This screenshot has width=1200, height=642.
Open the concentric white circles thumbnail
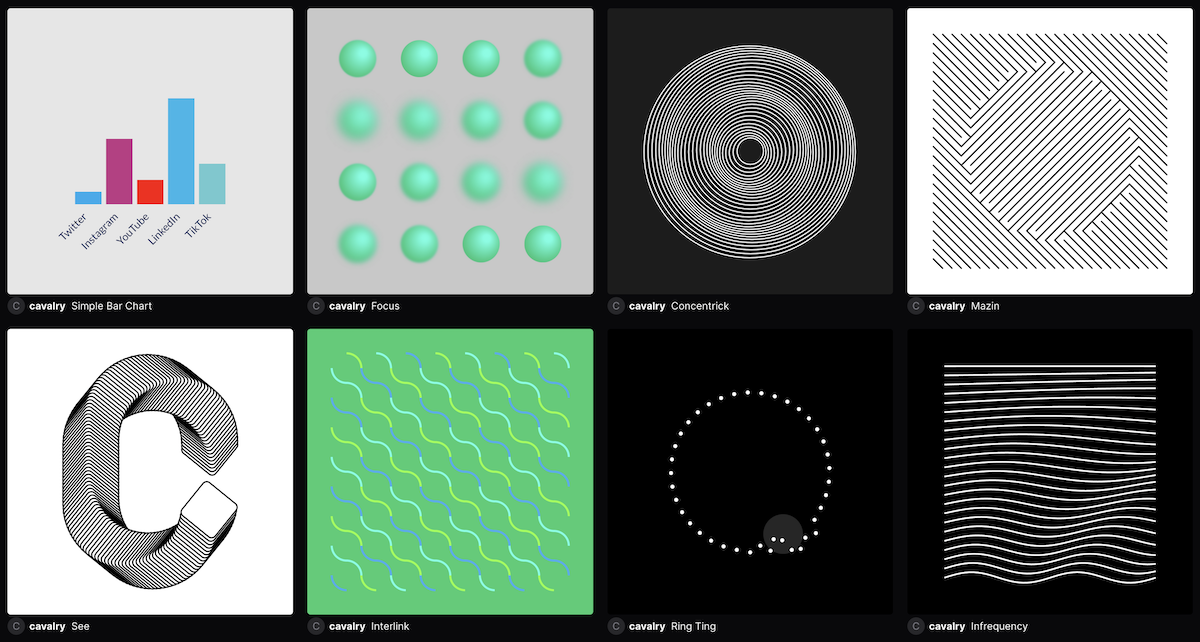[x=750, y=151]
